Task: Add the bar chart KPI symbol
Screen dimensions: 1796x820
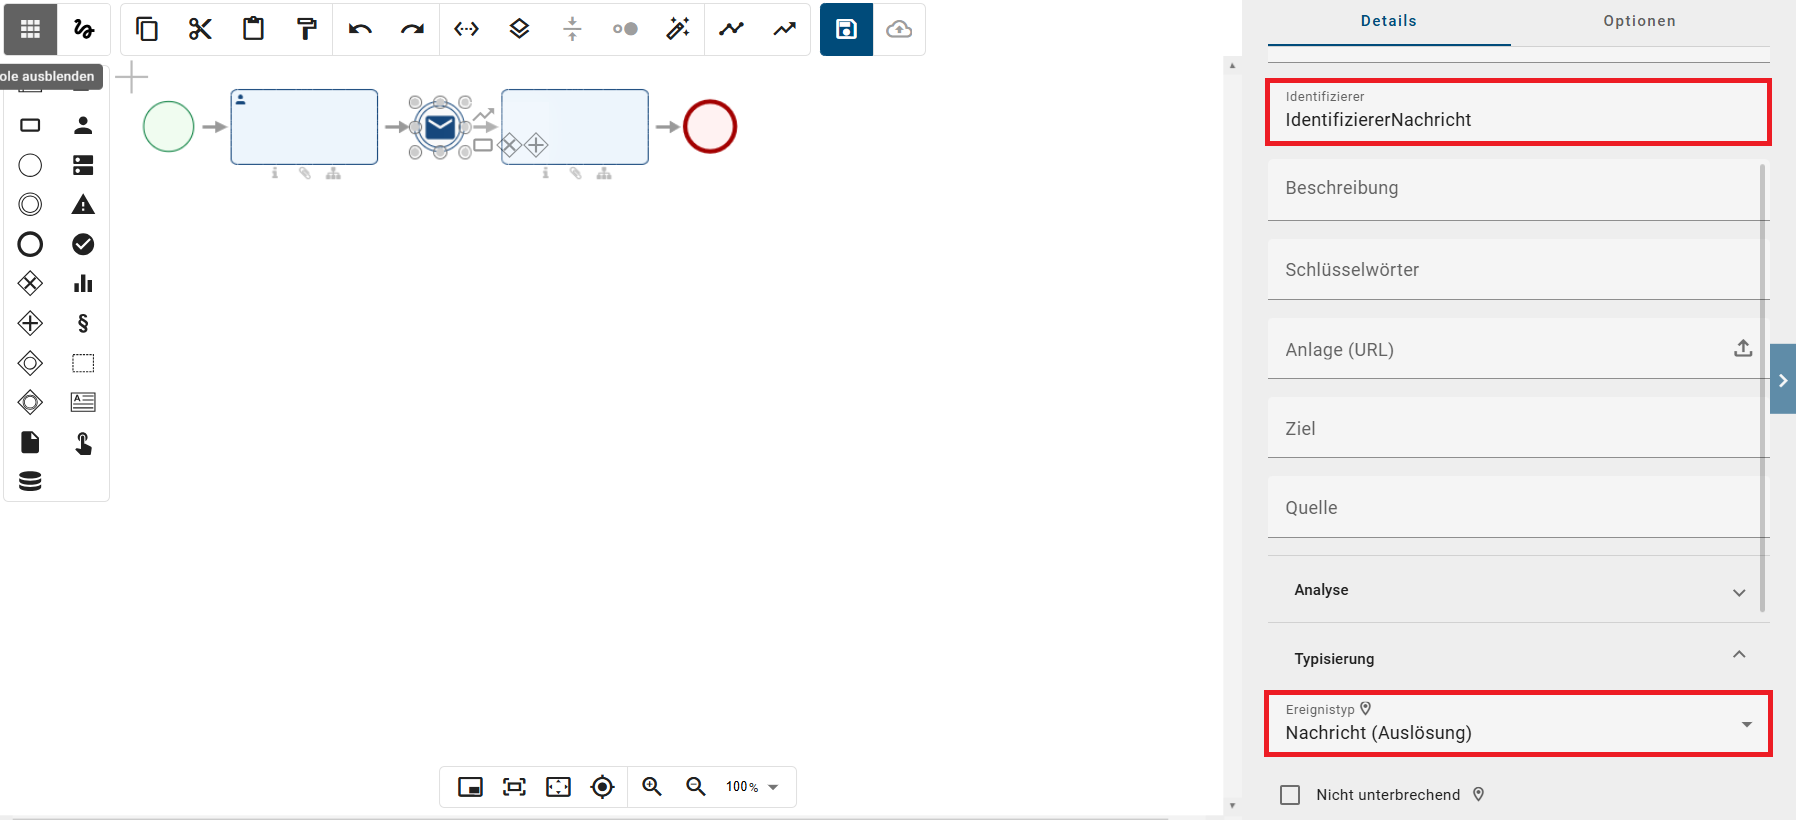Action: (x=83, y=284)
